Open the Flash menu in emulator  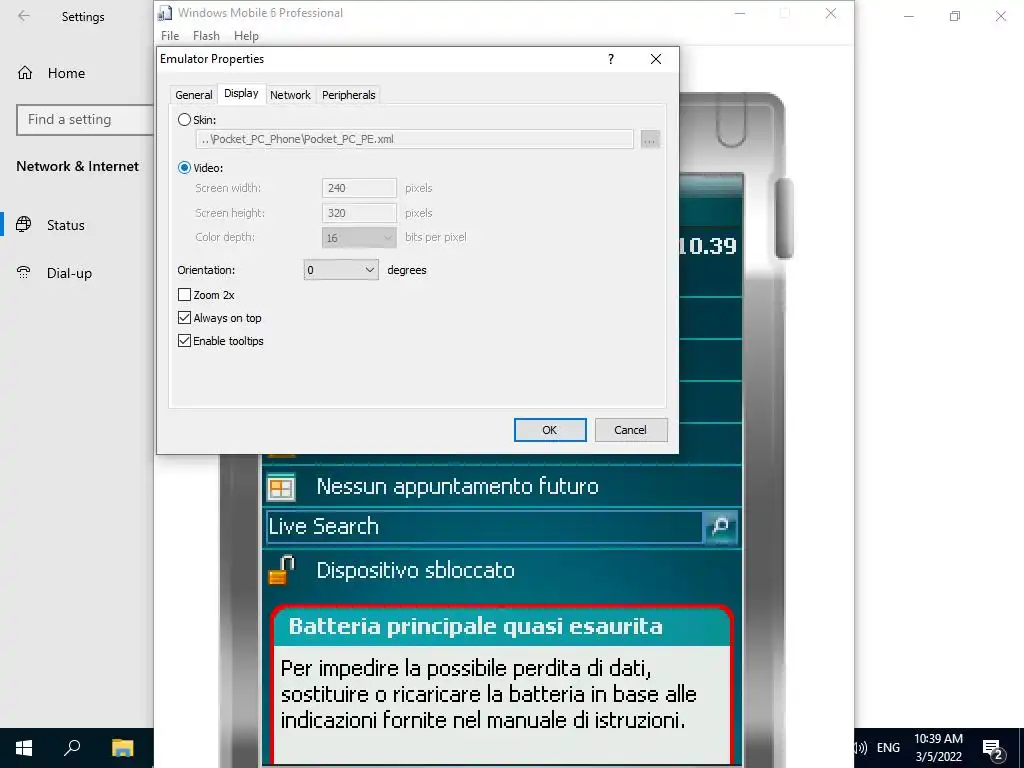point(206,36)
